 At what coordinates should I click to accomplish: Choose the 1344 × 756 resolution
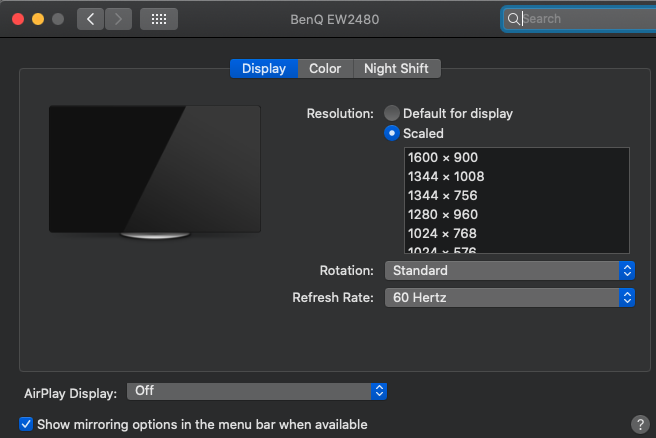pos(517,195)
